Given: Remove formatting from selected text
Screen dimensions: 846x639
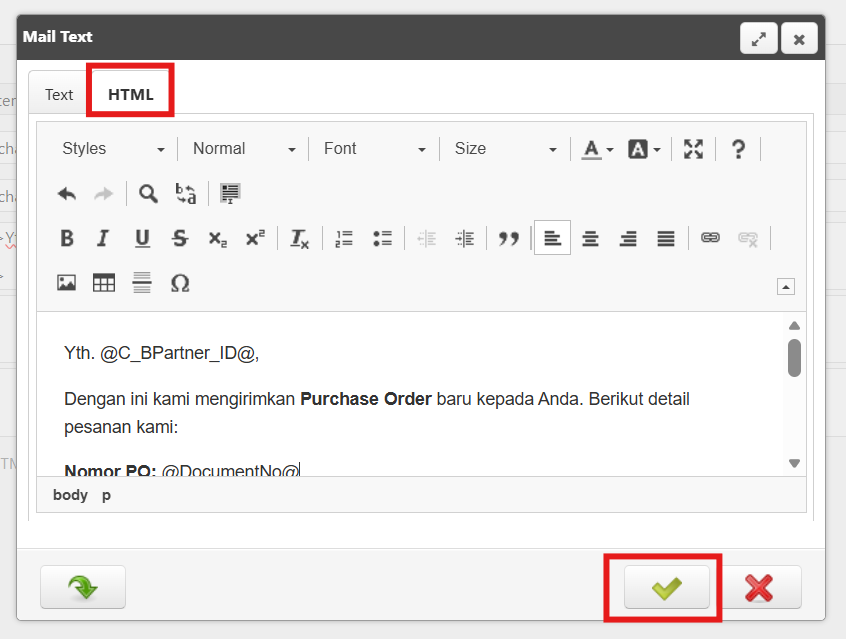Looking at the screenshot, I should pos(299,238).
